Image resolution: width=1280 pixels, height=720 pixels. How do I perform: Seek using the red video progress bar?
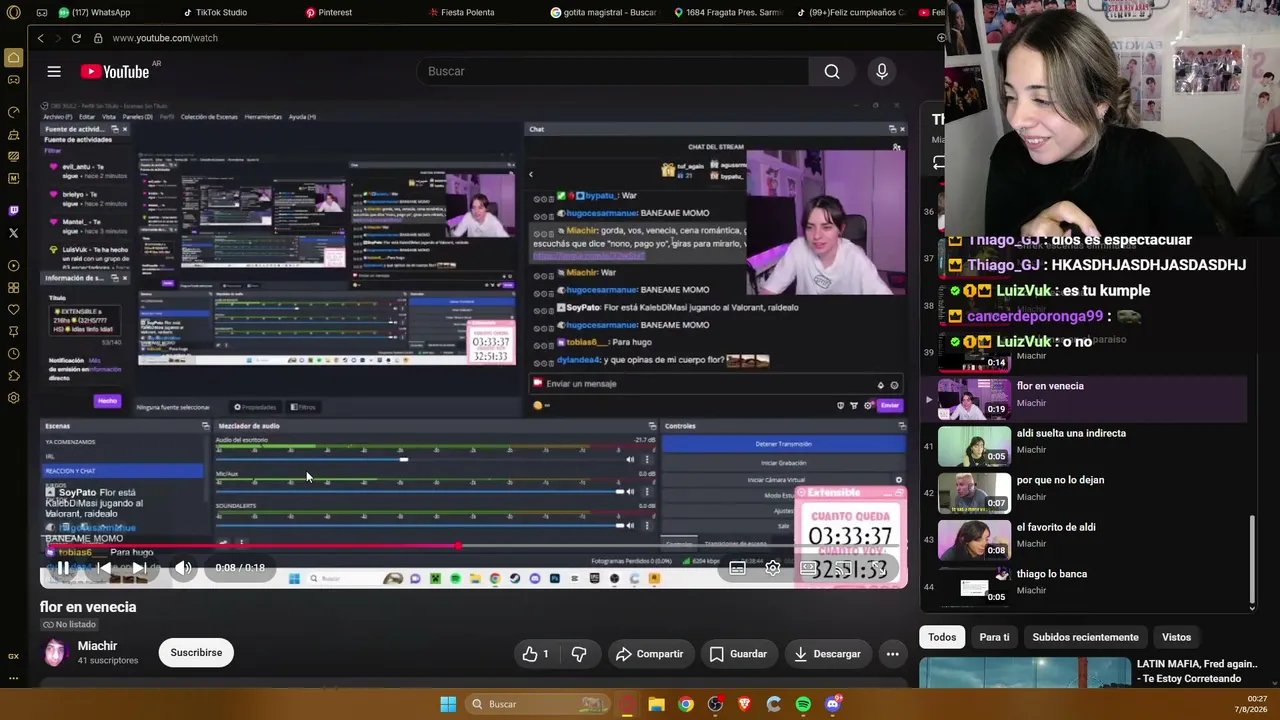[474, 546]
